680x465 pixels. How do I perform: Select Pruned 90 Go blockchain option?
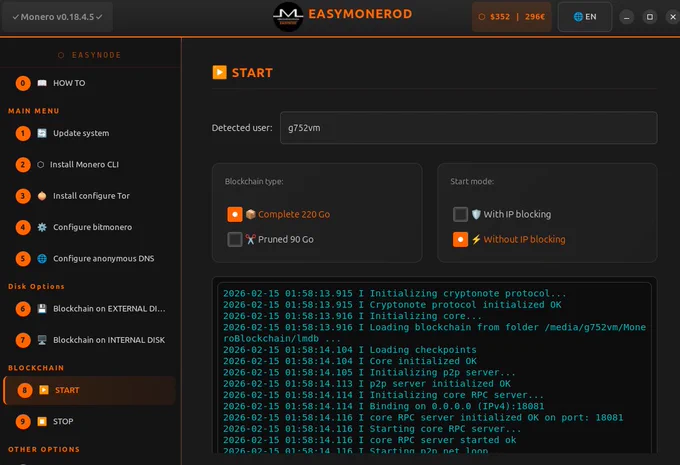click(235, 239)
